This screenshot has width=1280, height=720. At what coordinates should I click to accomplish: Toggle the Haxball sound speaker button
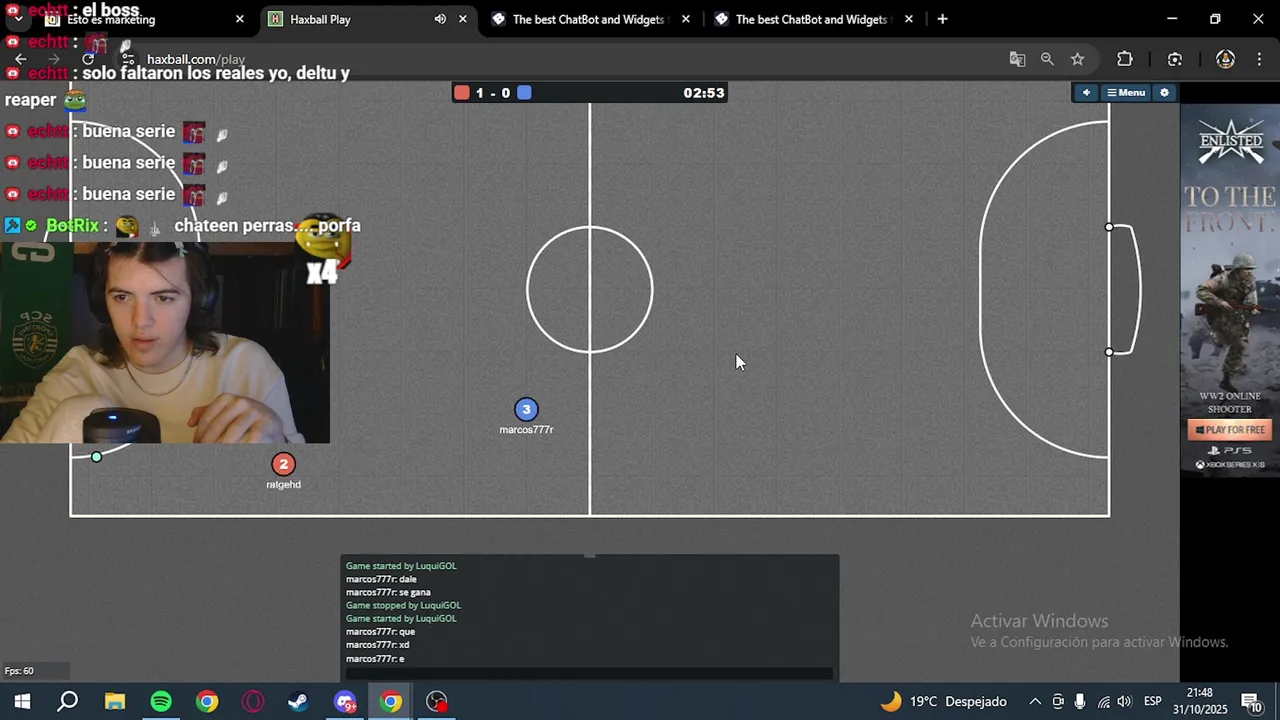(1086, 93)
